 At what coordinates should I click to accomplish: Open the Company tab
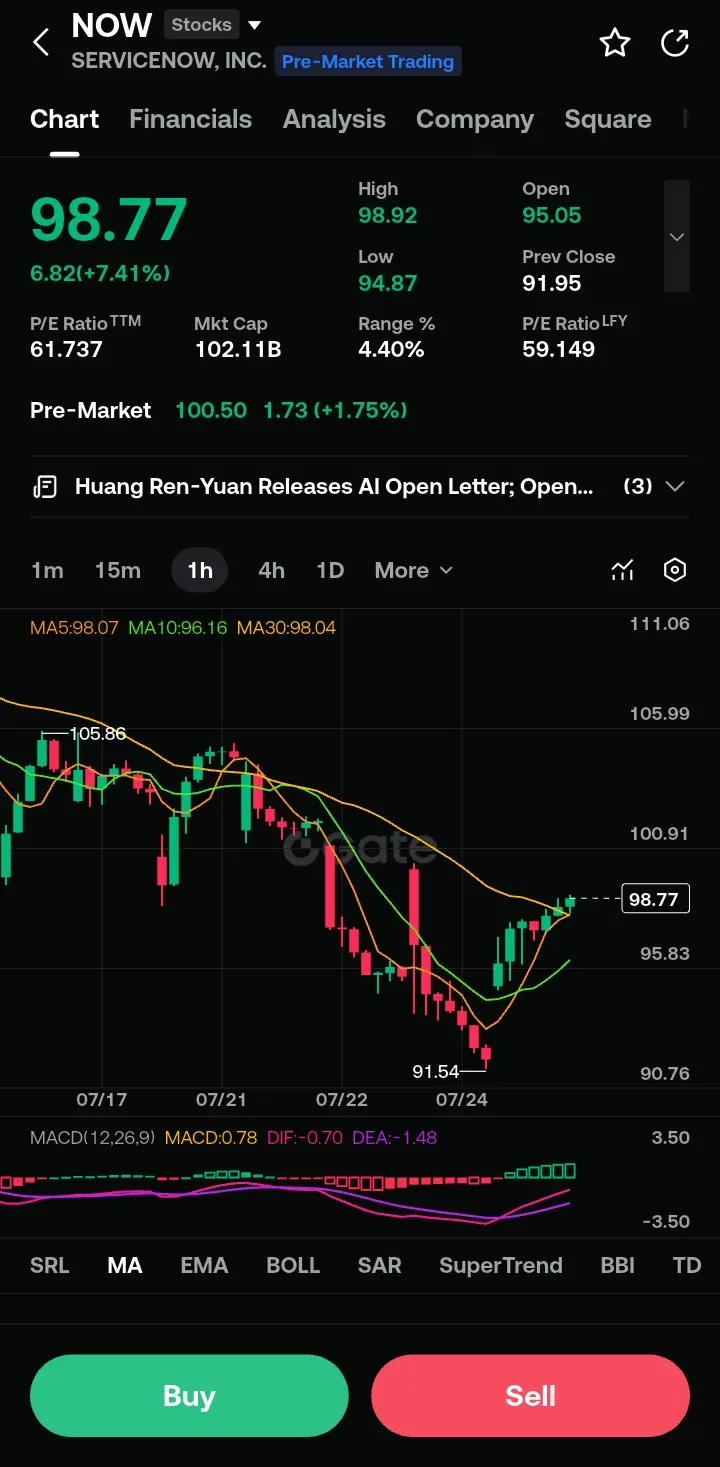click(x=475, y=119)
